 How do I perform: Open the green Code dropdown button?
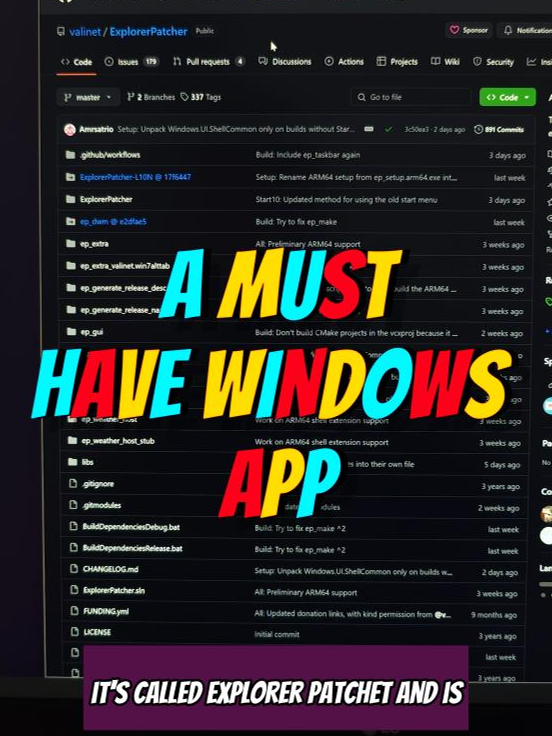[507, 97]
